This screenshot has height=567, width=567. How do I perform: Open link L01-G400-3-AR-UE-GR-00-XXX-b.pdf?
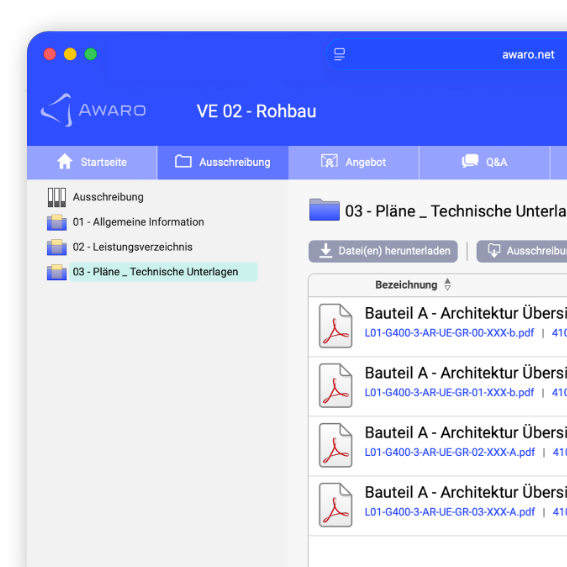[449, 333]
